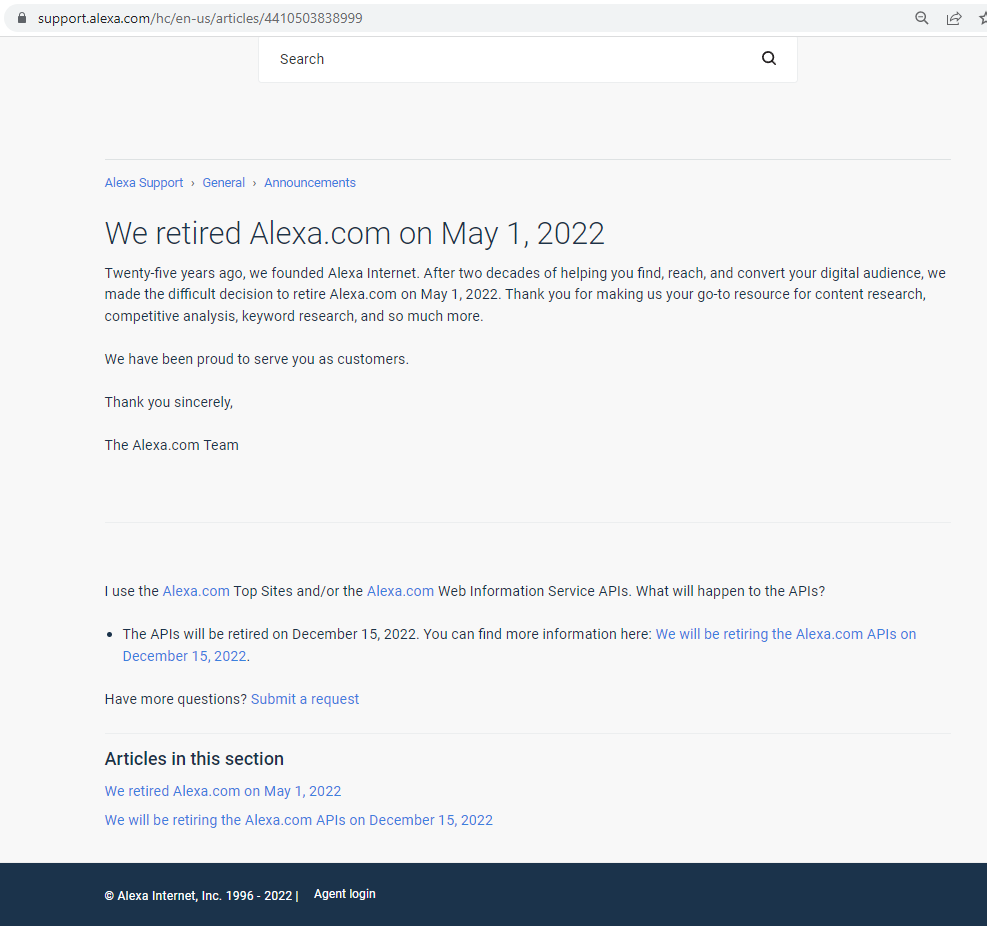Viewport: 987px width, 926px height.
Task: Click the 'We retired Alexa.com' page heading
Action: click(x=355, y=233)
